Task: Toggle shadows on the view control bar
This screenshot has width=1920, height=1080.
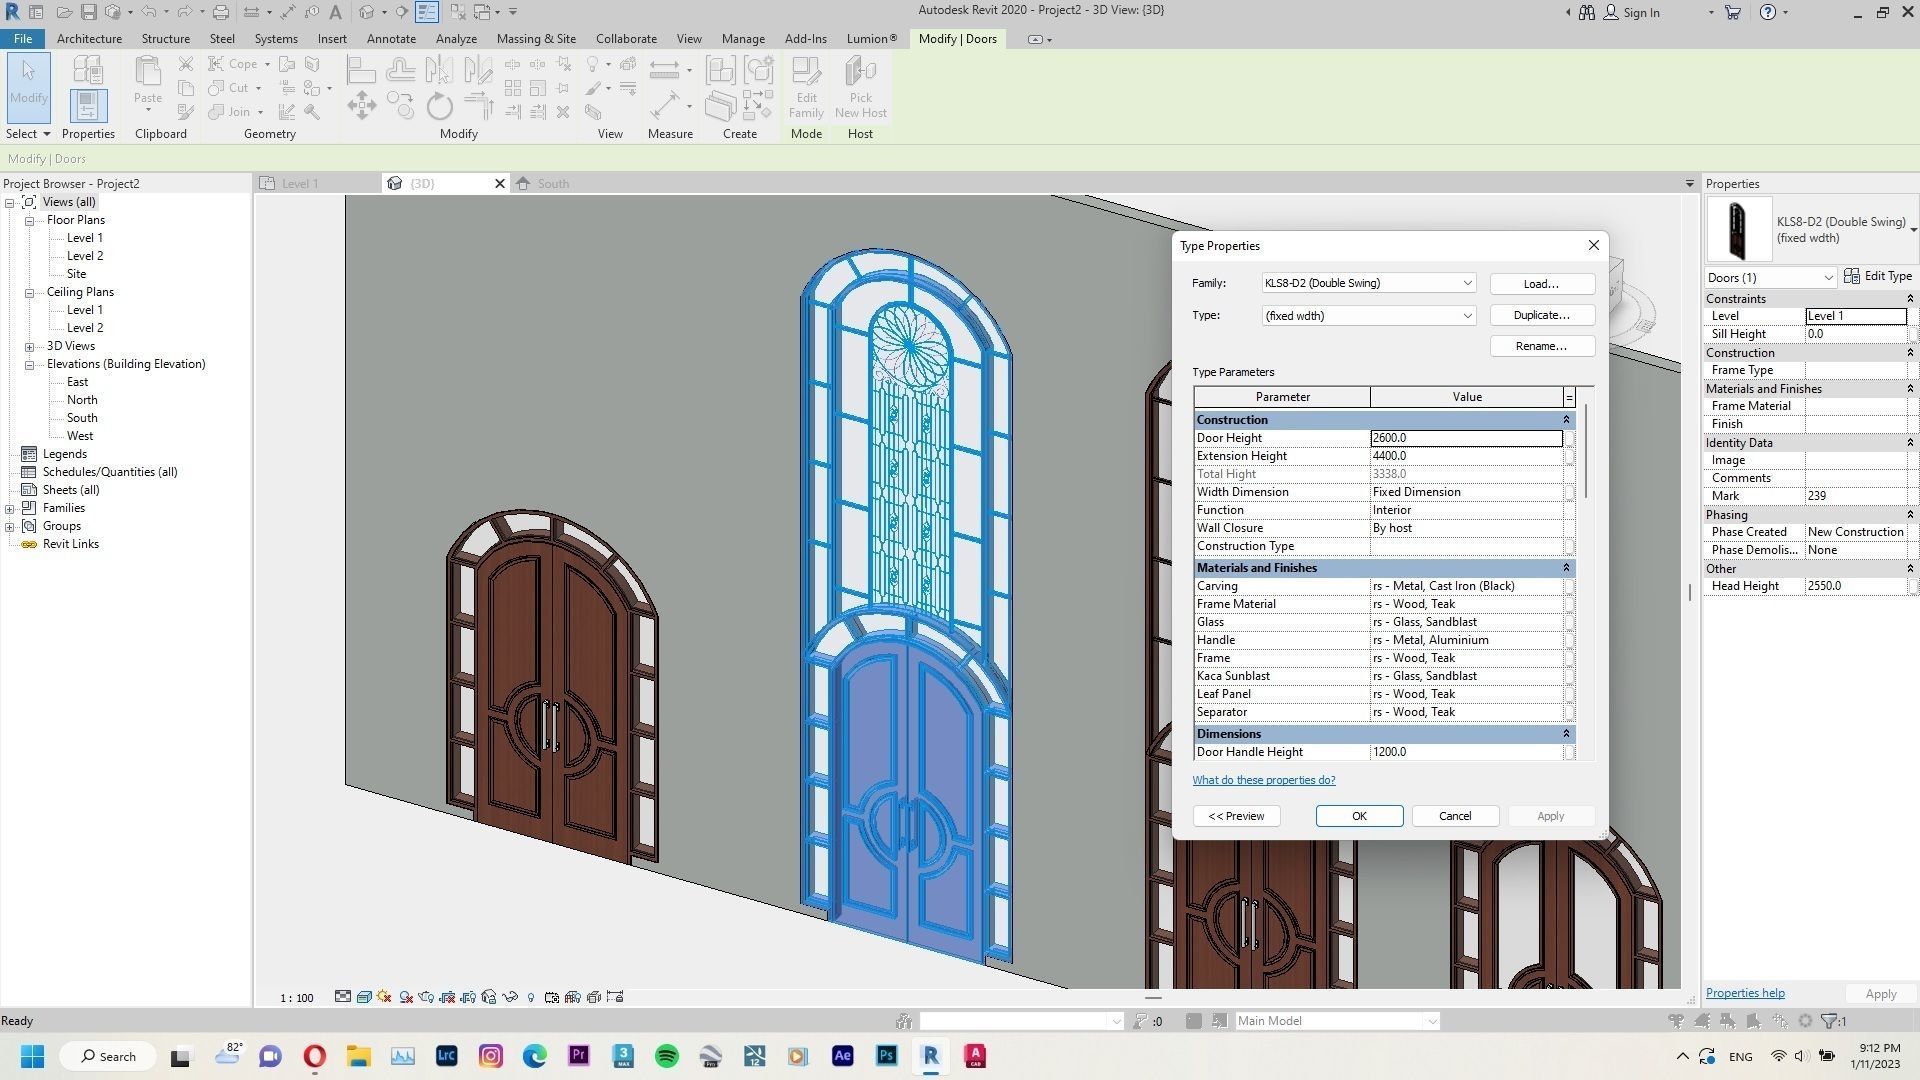Action: [384, 997]
